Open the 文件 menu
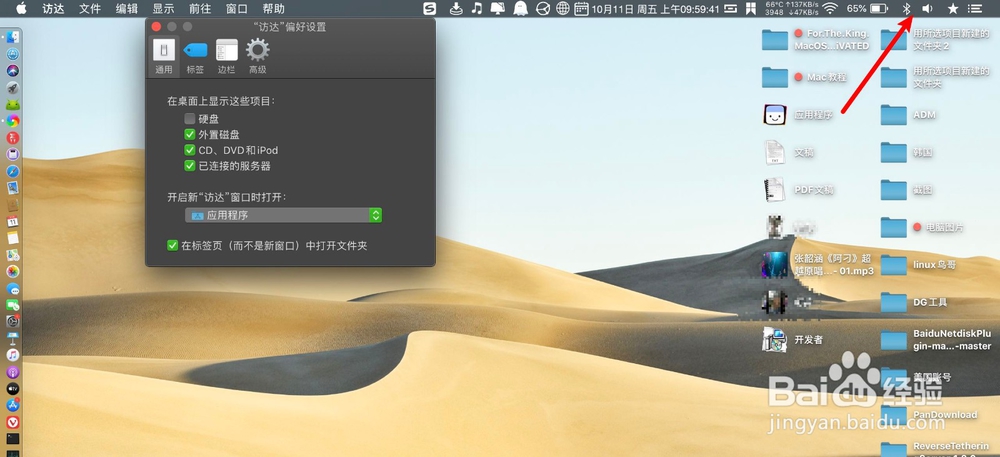1000x457 pixels. pyautogui.click(x=90, y=9)
